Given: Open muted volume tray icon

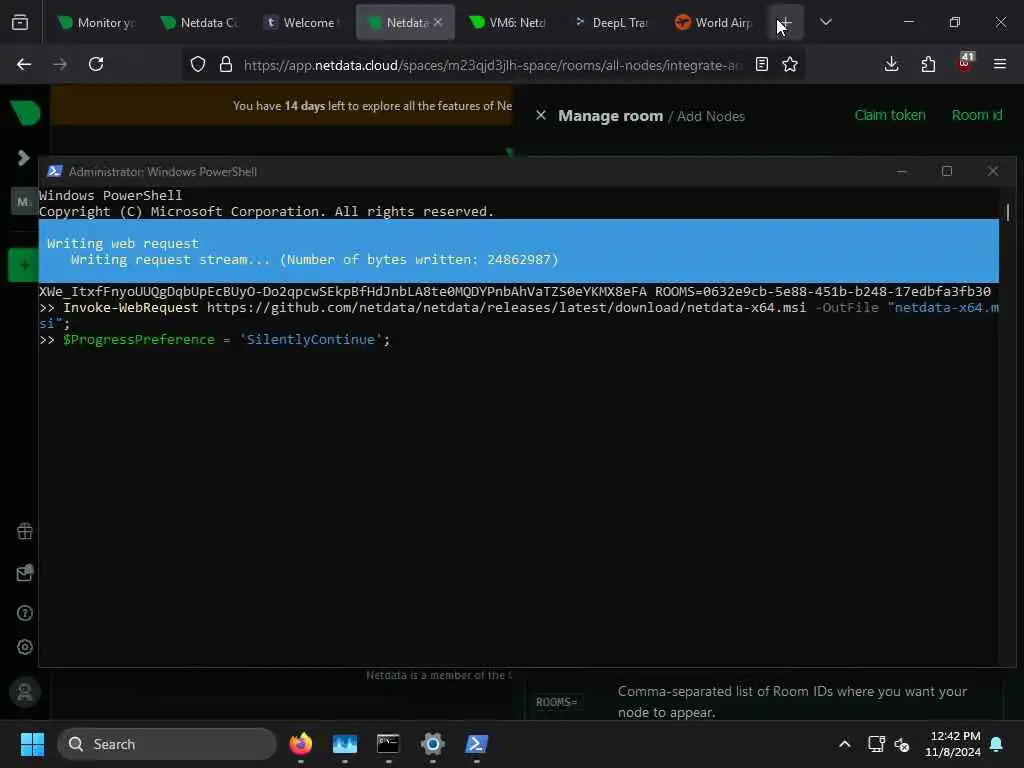Looking at the screenshot, I should click(902, 744).
